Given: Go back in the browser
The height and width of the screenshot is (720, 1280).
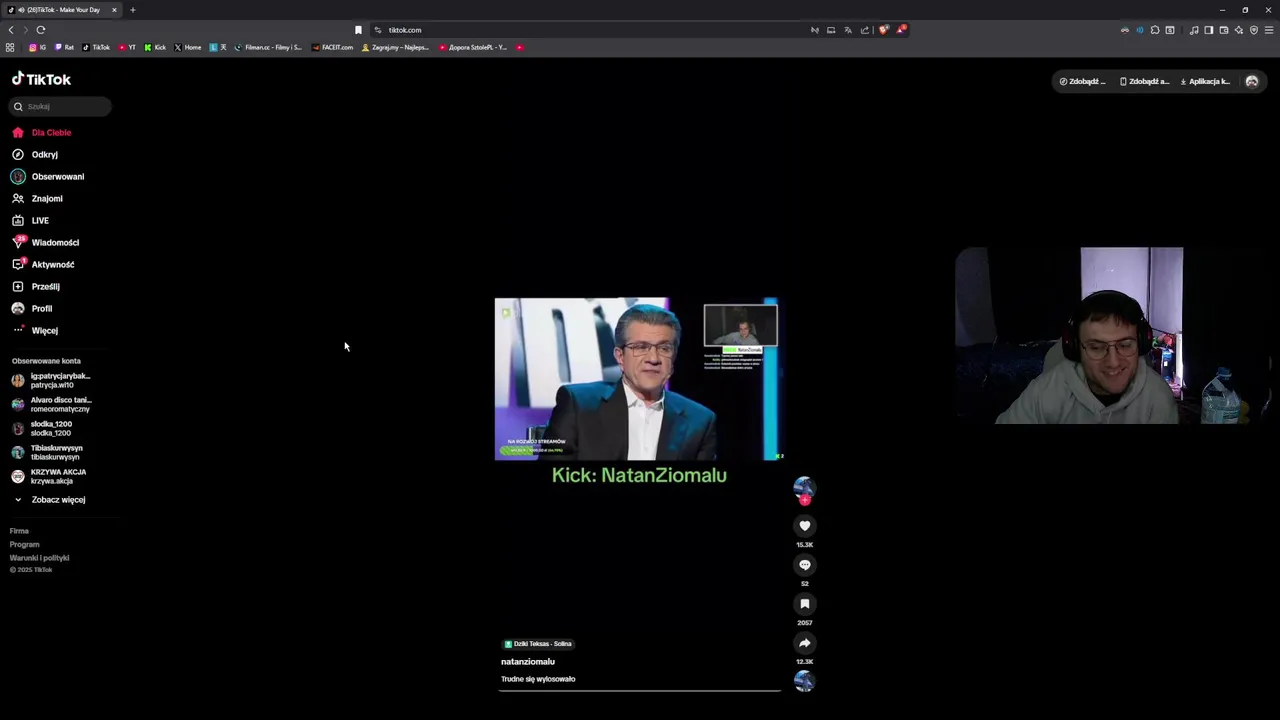Looking at the screenshot, I should [x=11, y=30].
